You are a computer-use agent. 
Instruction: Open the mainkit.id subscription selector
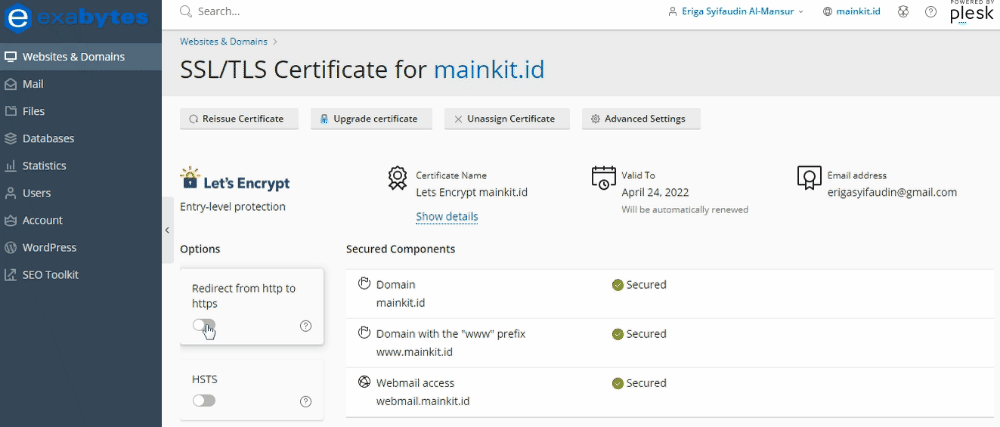point(851,11)
